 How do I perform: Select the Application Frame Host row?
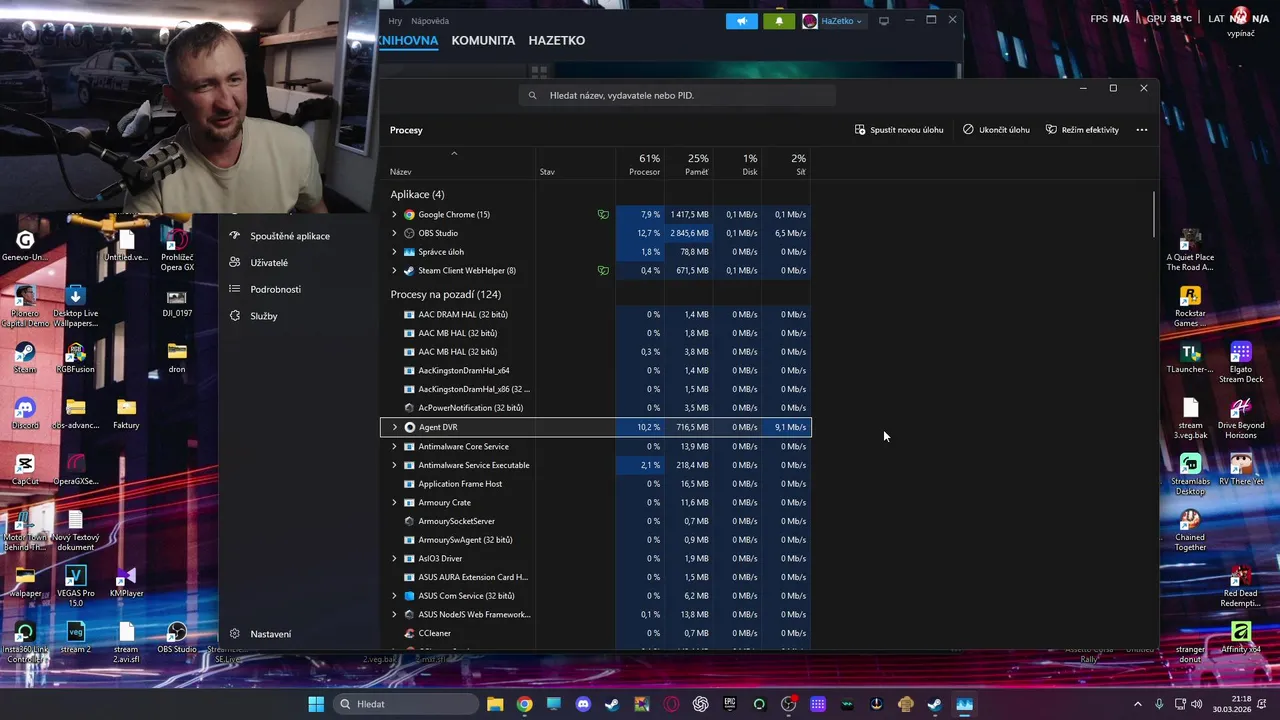(x=596, y=484)
